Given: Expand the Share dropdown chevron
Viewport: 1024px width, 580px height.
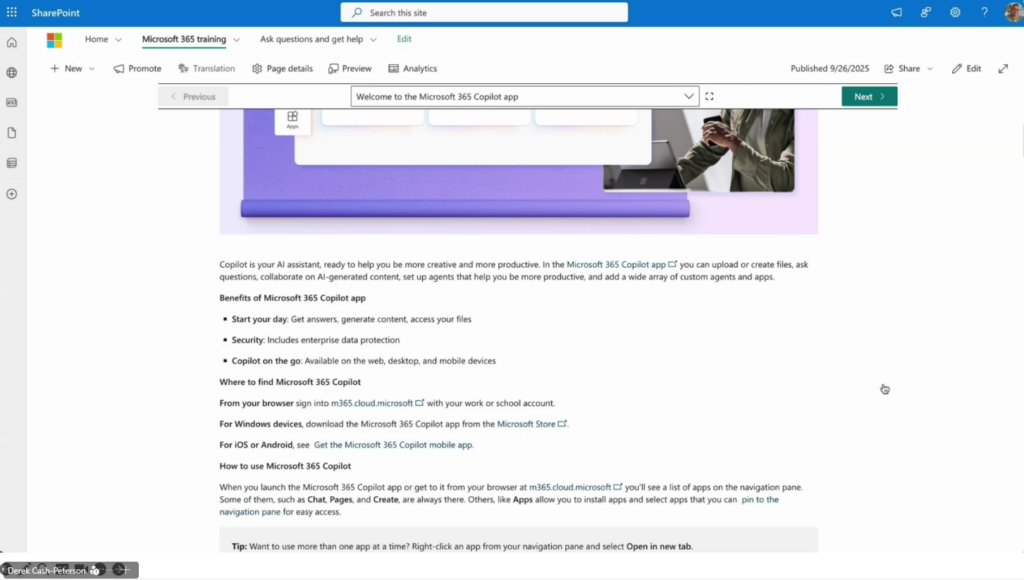Looking at the screenshot, I should coord(929,69).
